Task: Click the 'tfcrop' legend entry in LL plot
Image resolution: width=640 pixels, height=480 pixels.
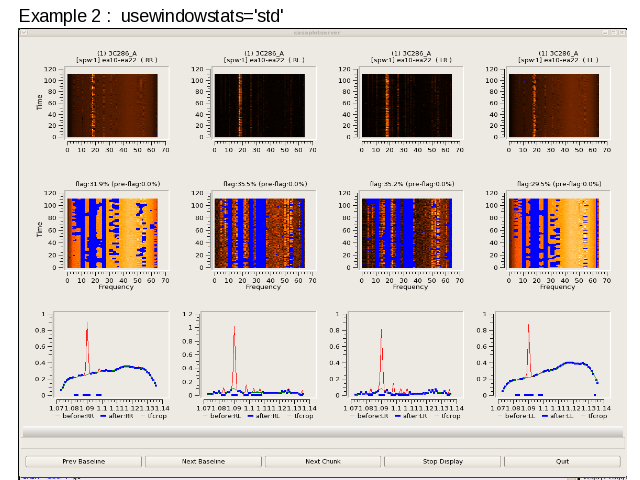Action: 594,416
